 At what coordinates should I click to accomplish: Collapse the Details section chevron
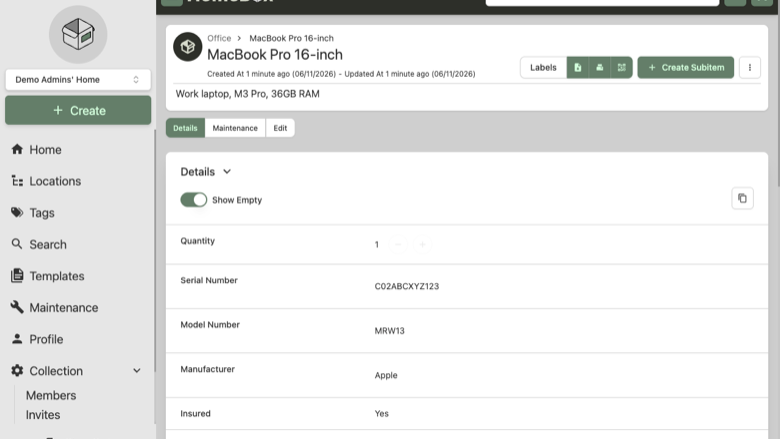227,172
